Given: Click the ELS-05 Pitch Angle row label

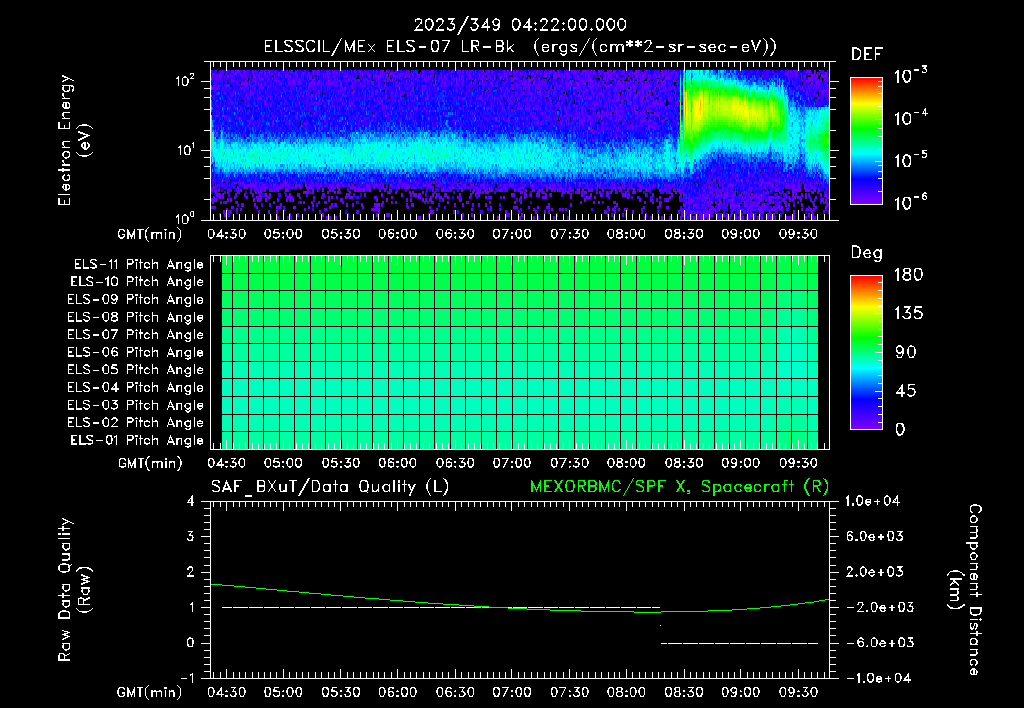Looking at the screenshot, I should (136, 370).
